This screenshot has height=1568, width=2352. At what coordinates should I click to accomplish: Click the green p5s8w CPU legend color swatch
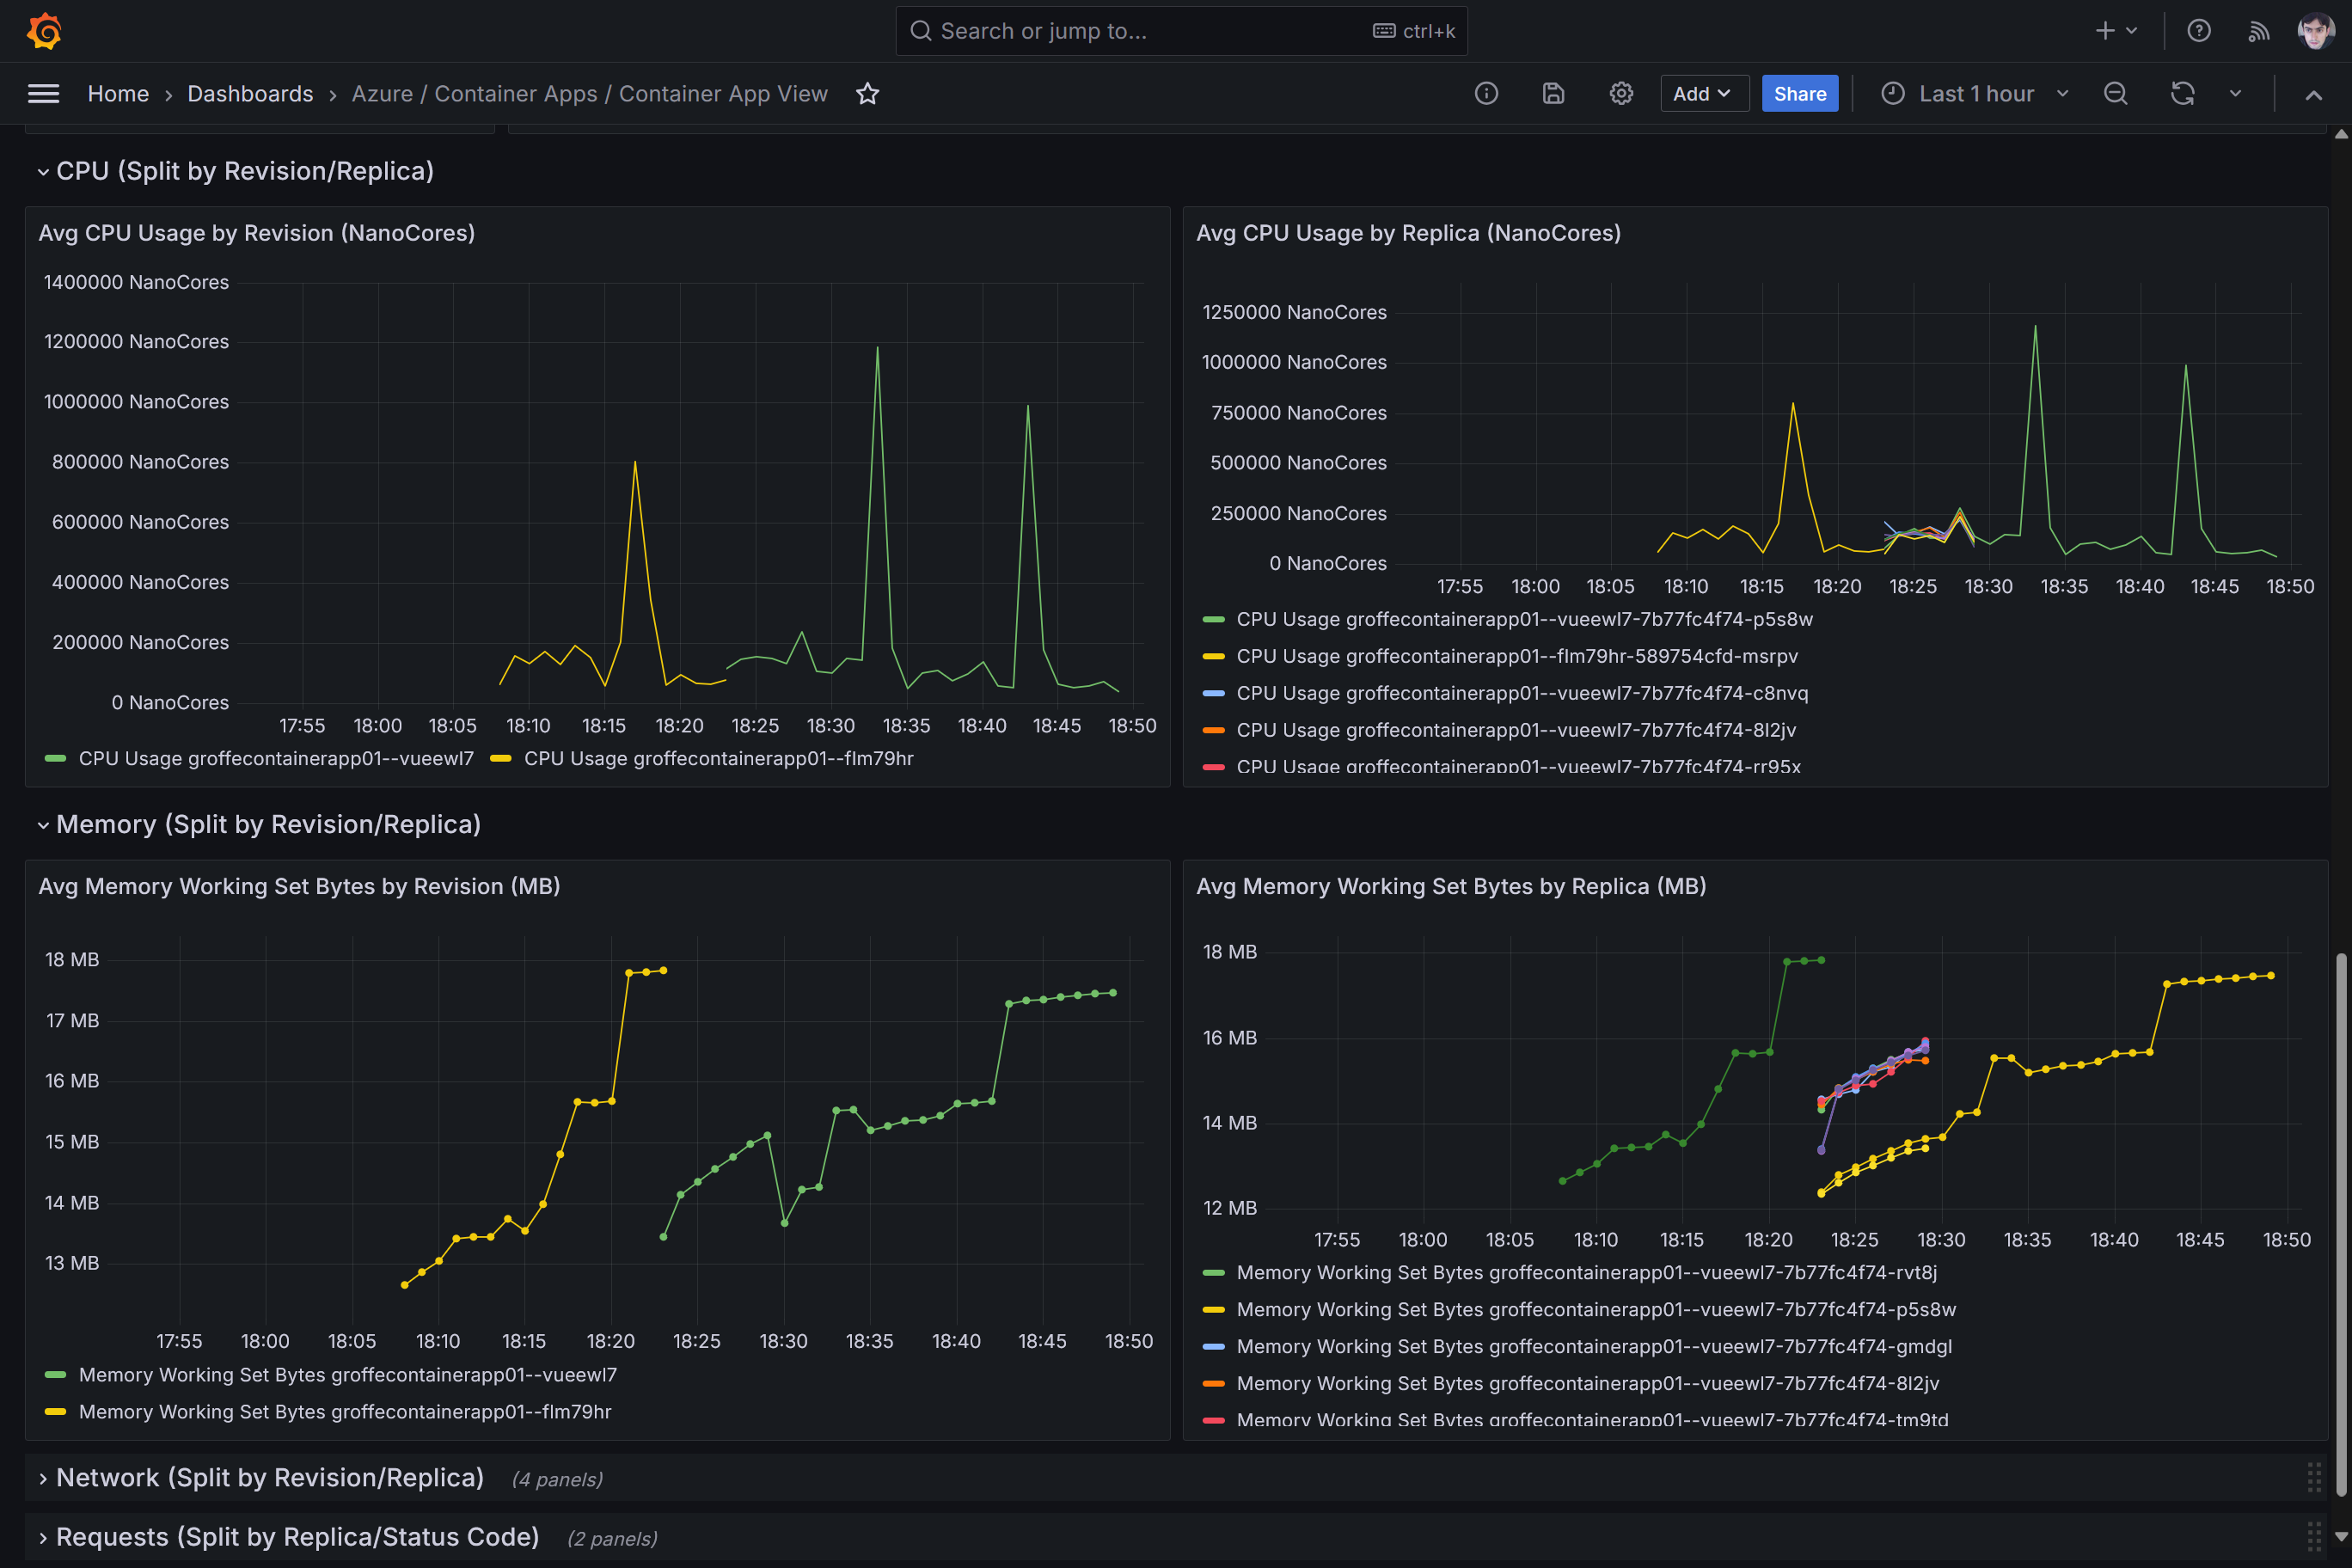[1213, 620]
